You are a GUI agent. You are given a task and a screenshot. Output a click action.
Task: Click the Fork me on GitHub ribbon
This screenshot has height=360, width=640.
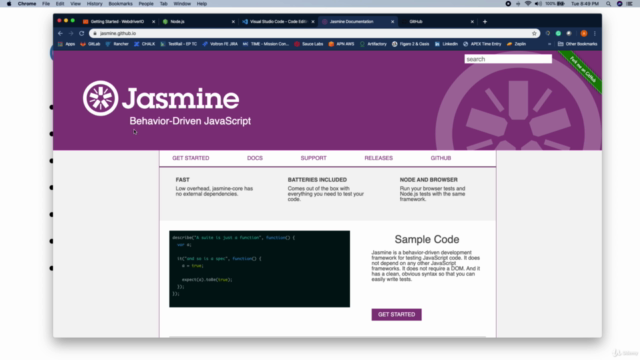point(583,69)
